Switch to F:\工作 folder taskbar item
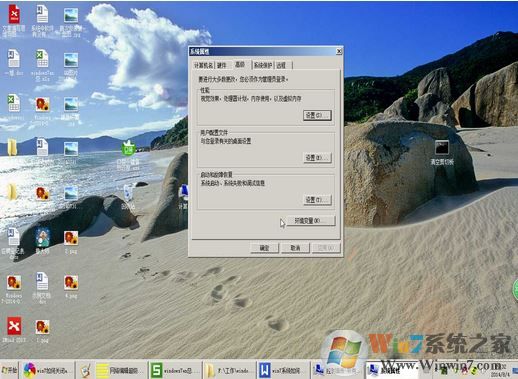This screenshot has height=379, width=518. [229, 370]
